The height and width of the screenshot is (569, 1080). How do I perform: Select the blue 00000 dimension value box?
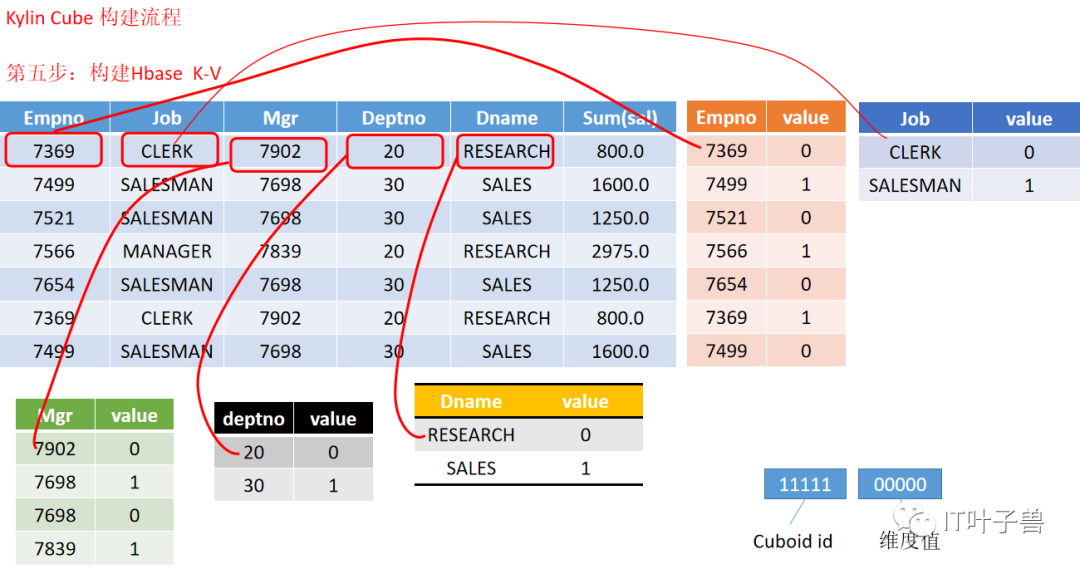click(900, 484)
